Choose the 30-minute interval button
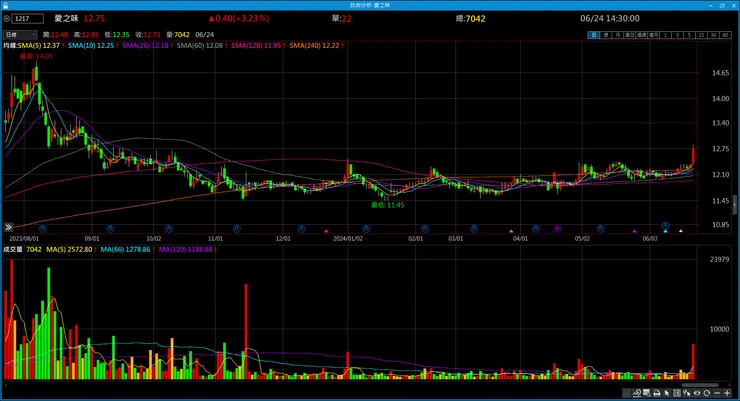This screenshot has height=401, width=740. (x=714, y=35)
